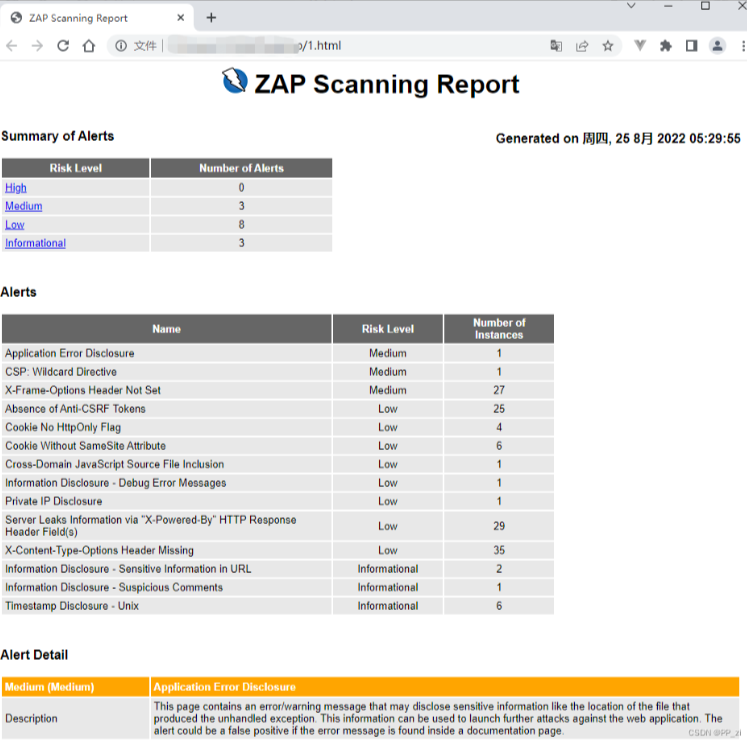Open the High risk level link
This screenshot has width=747, height=740.
tap(16, 188)
